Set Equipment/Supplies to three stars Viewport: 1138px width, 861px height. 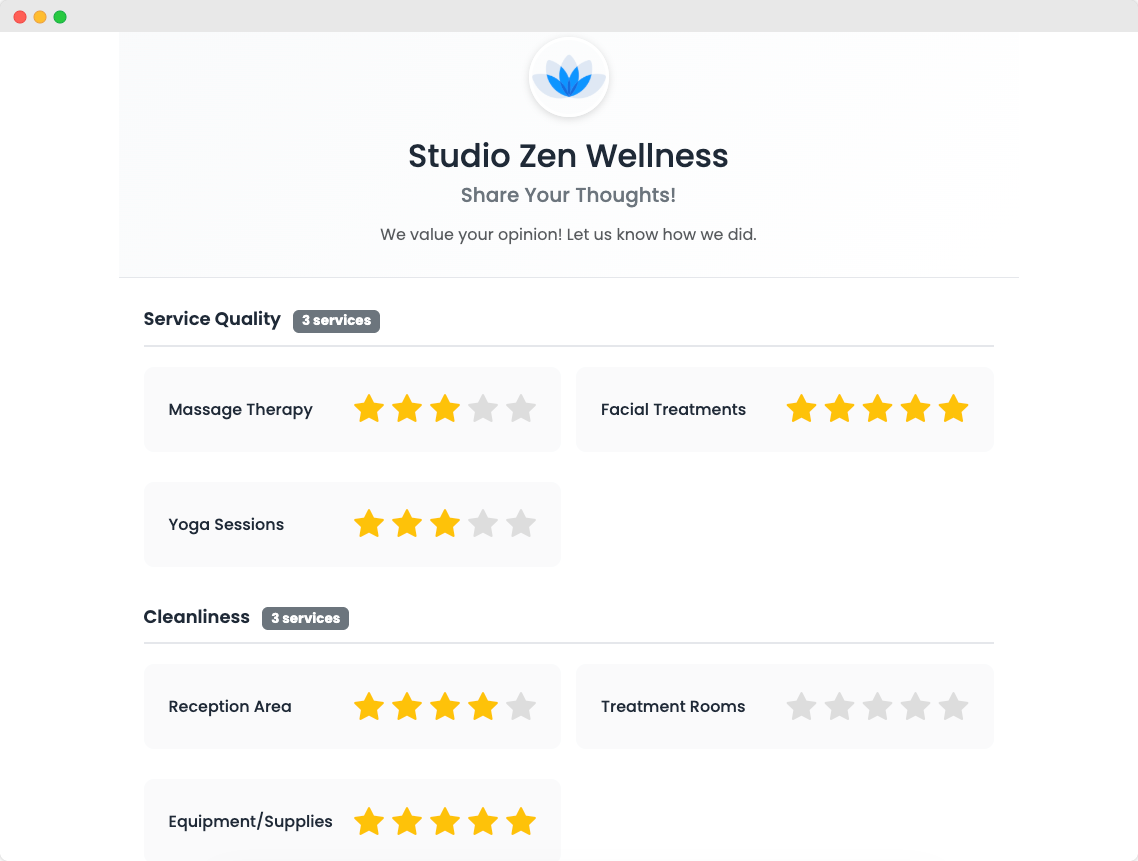click(x=445, y=822)
